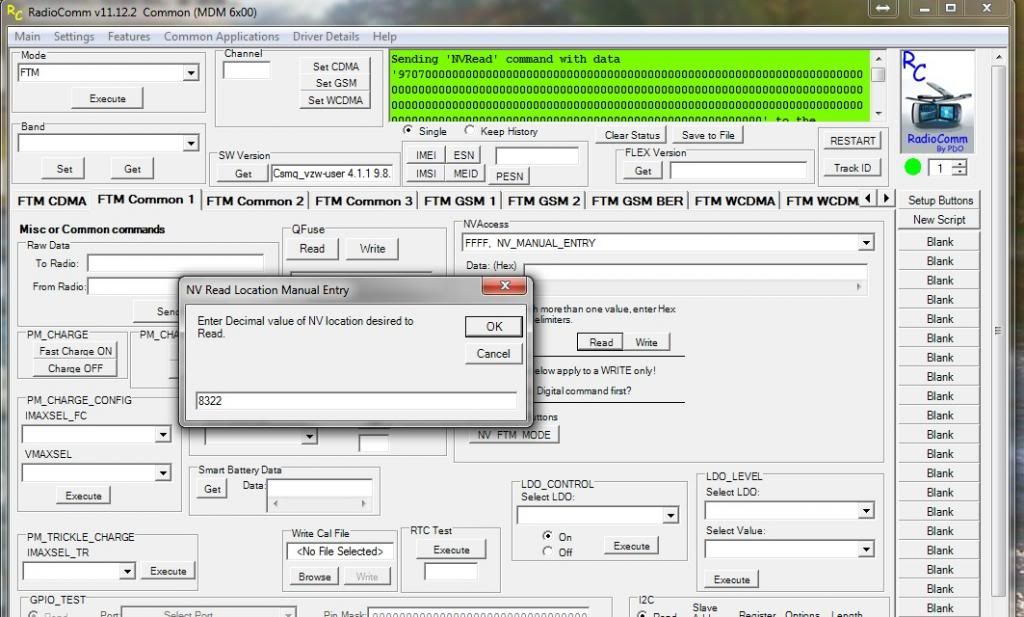Screen dimensions: 1024x617
Task: Open the Features menu
Action: click(129, 37)
